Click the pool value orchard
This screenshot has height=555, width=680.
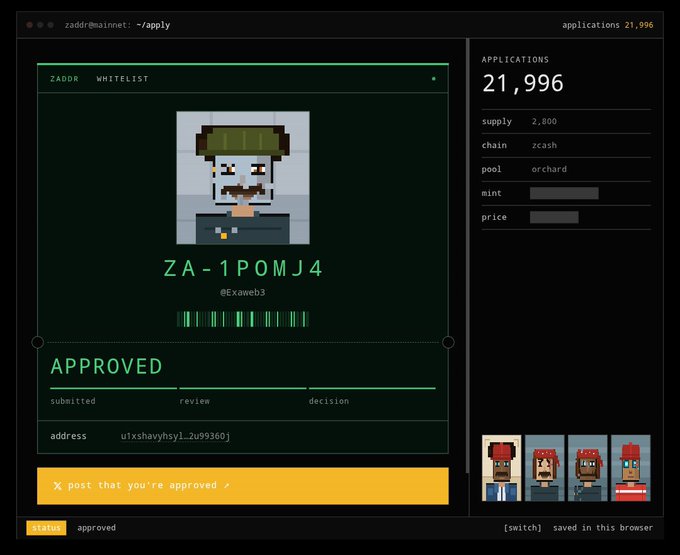(549, 169)
